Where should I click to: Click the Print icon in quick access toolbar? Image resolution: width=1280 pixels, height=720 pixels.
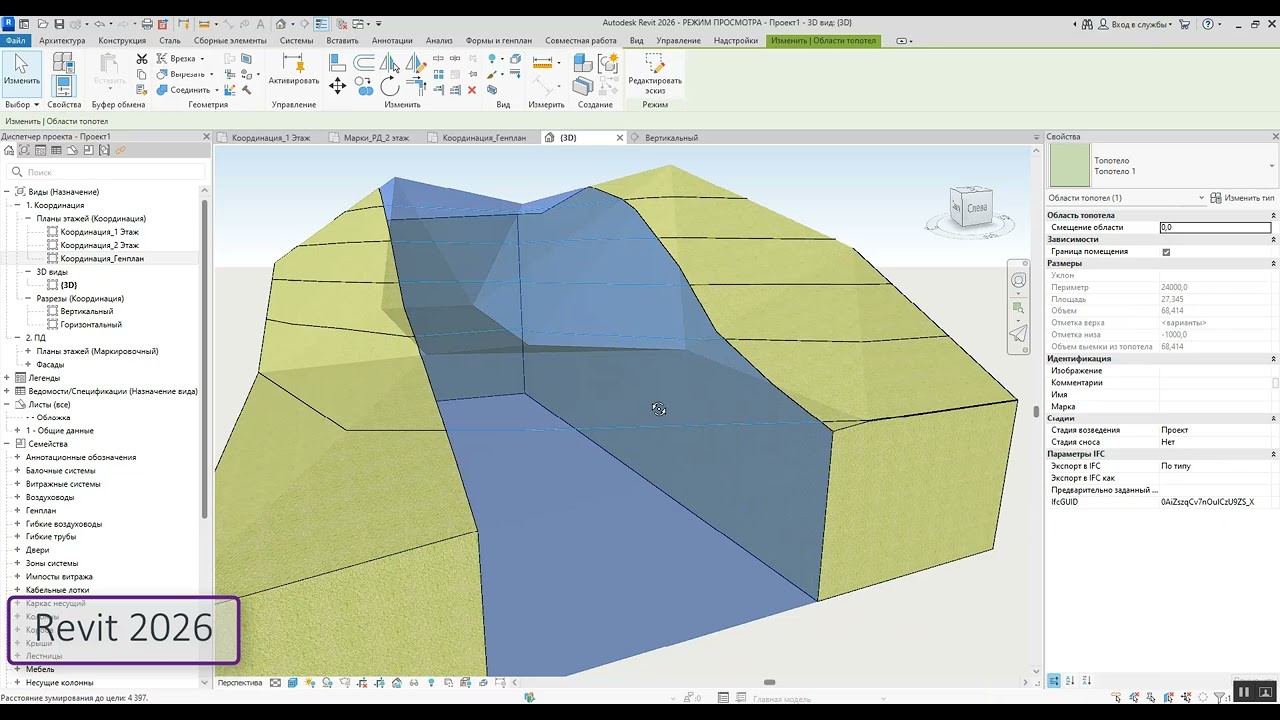coord(147,24)
